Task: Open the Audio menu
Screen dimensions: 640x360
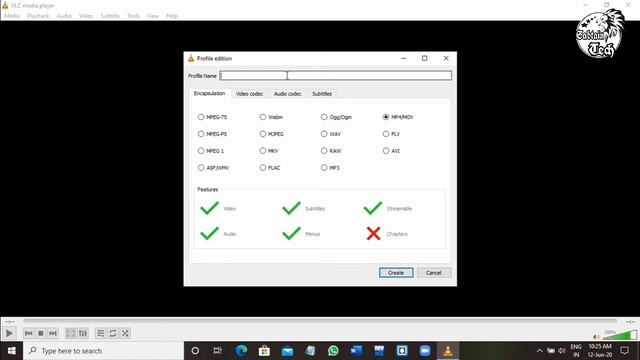Action: [x=64, y=16]
